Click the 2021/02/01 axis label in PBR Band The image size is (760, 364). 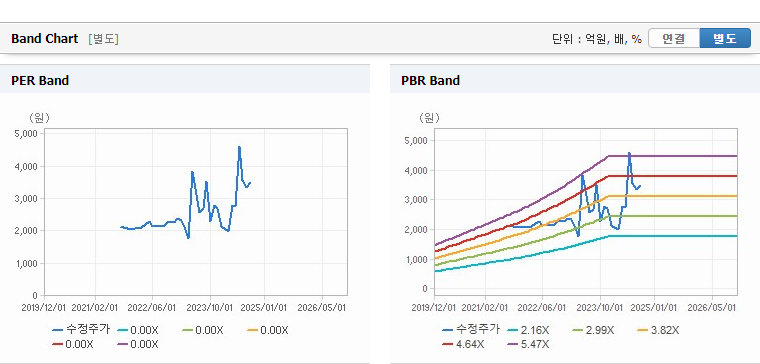tap(485, 308)
